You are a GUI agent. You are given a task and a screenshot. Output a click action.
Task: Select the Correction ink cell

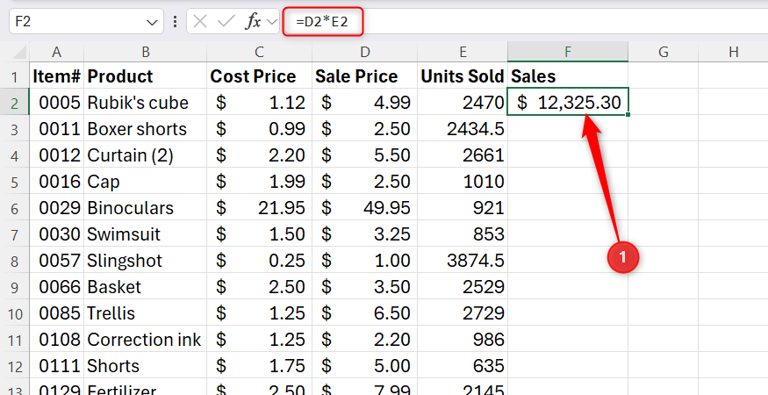pyautogui.click(x=145, y=340)
